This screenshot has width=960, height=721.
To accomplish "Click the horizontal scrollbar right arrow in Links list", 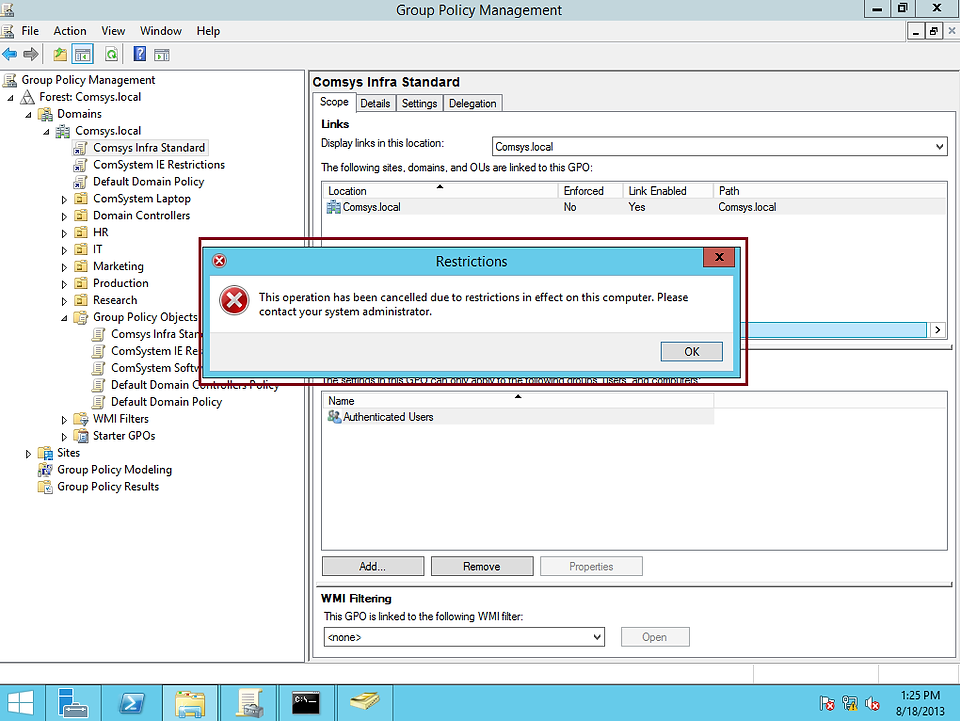I will (x=937, y=330).
